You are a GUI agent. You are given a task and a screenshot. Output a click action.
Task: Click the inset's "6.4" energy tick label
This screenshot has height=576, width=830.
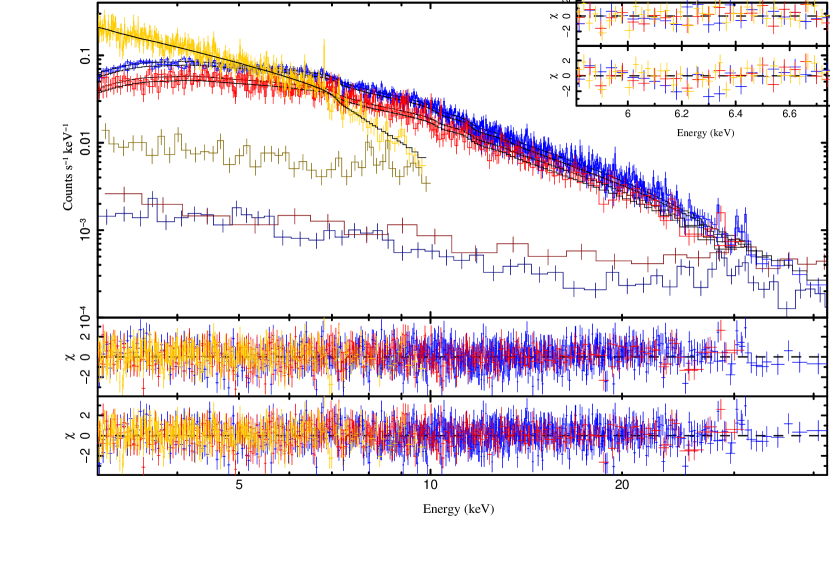[735, 114]
